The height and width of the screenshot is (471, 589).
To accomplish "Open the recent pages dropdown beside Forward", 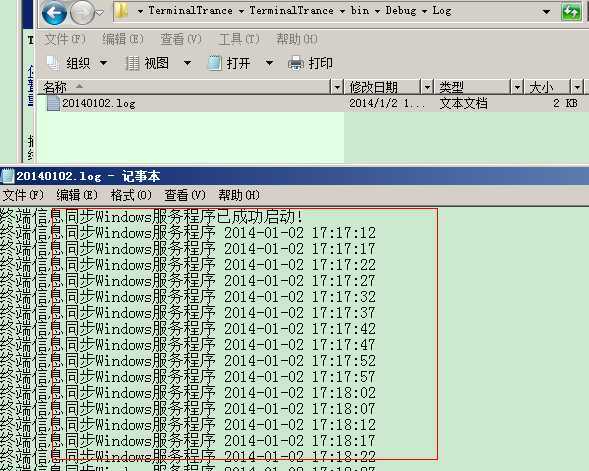I will point(100,13).
